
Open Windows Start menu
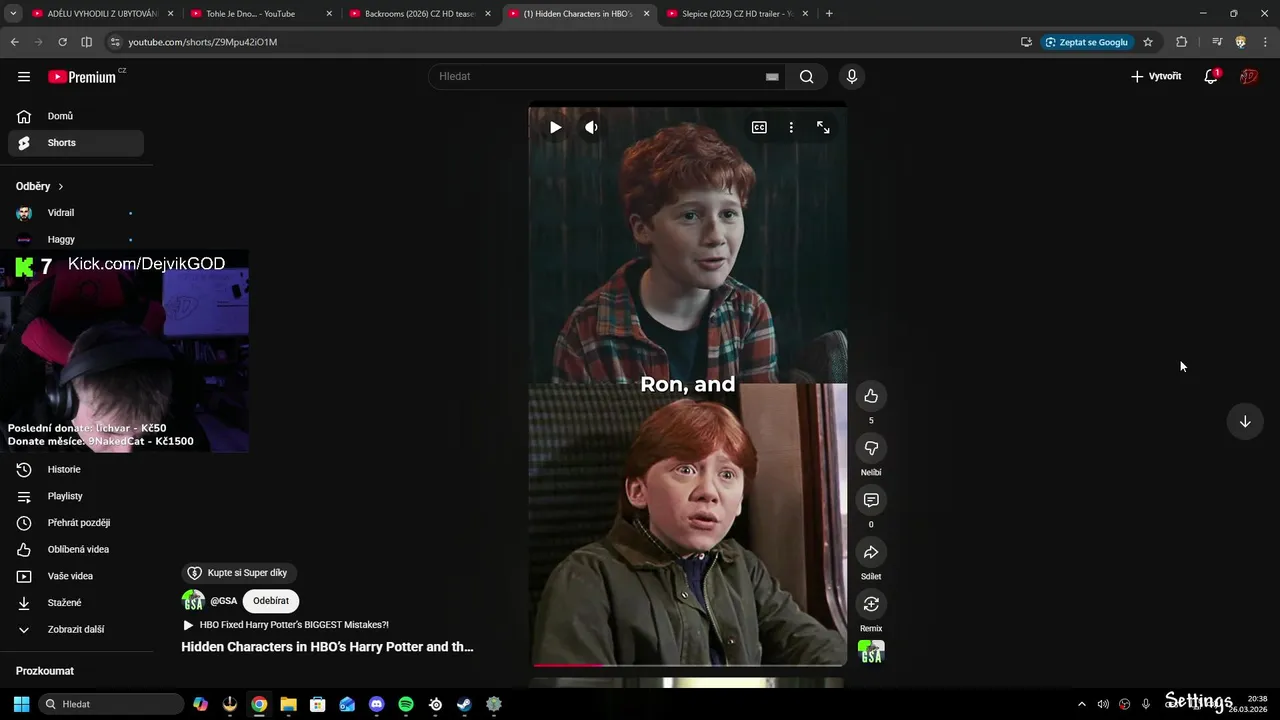pos(21,704)
